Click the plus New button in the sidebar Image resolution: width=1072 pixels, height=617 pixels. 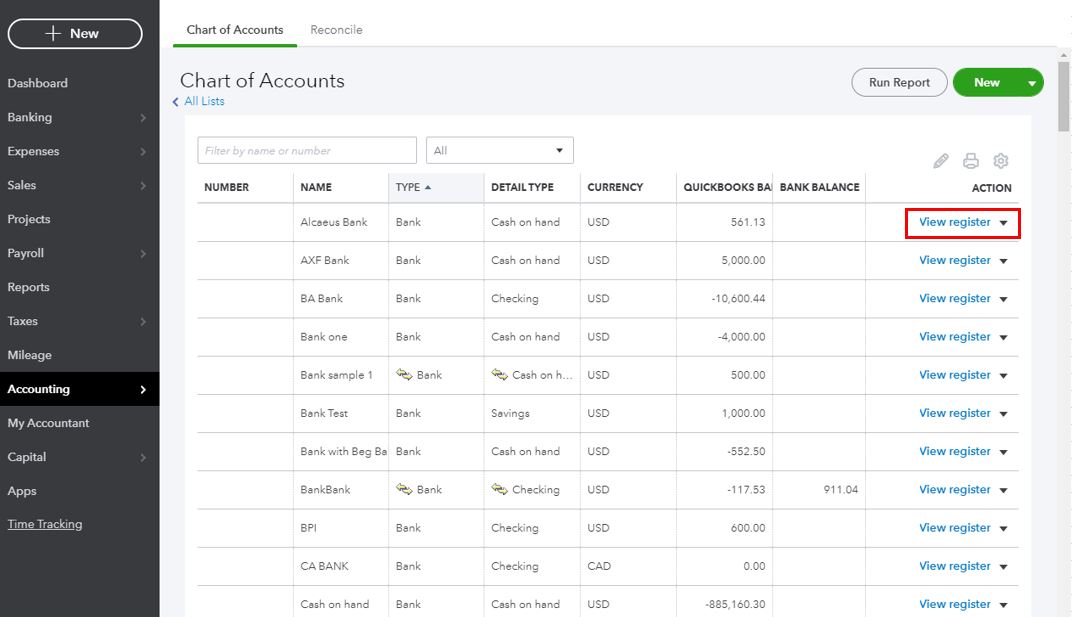point(75,34)
